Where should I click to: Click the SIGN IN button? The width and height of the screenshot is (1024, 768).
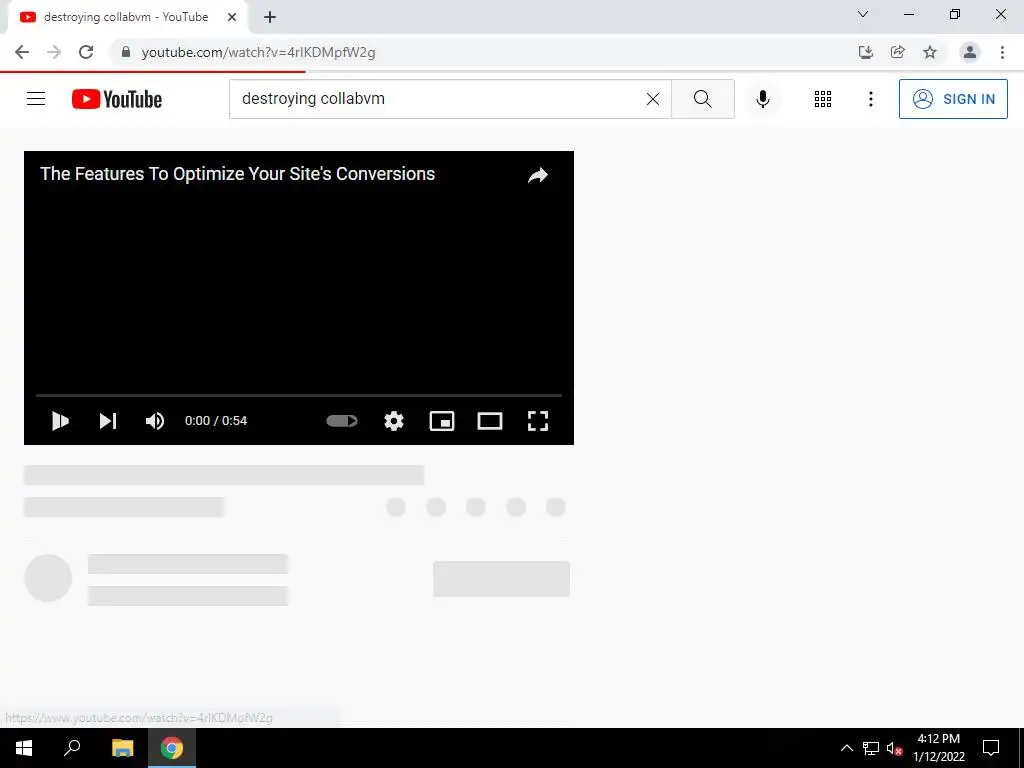click(x=953, y=99)
